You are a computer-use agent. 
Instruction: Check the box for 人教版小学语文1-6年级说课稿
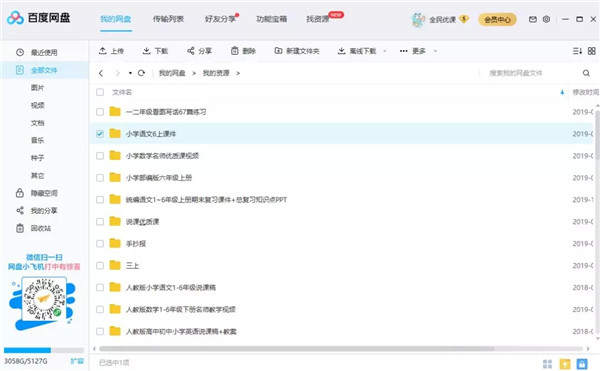pos(100,287)
